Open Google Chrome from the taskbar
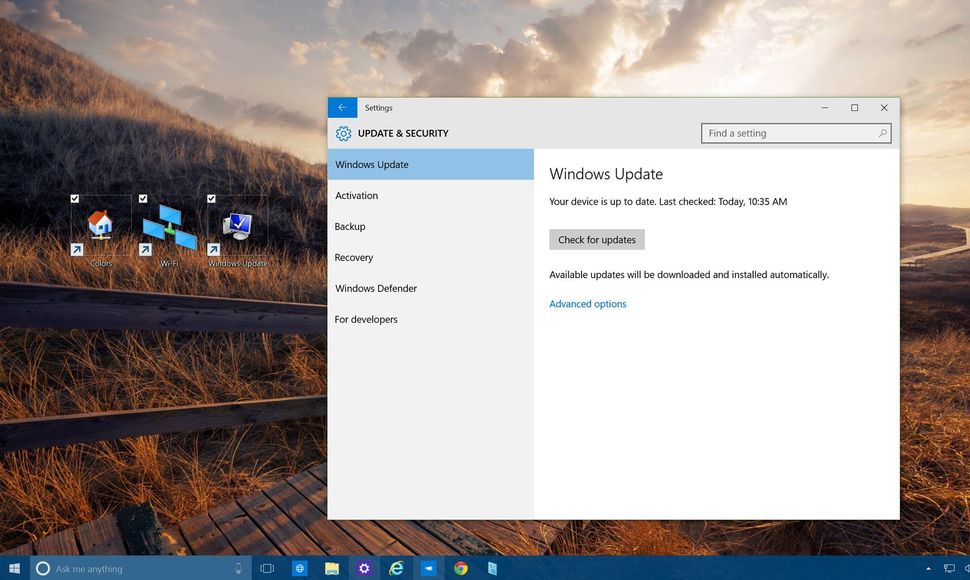Image resolution: width=970 pixels, height=580 pixels. tap(460, 567)
